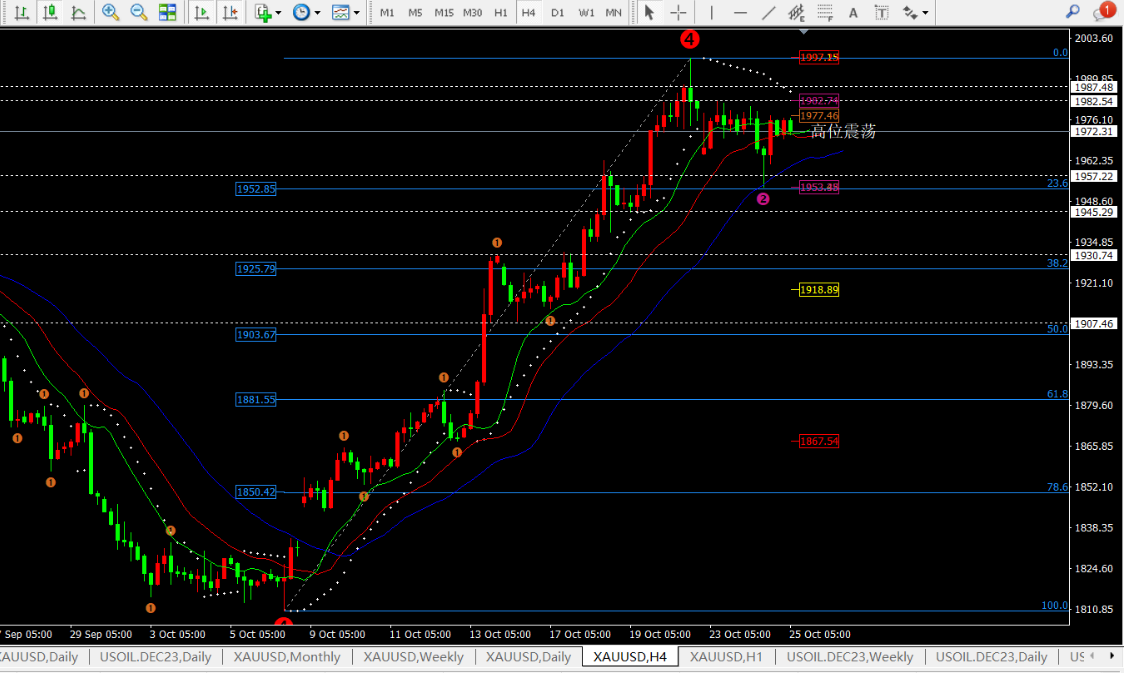Open the search magnifier
Image resolution: width=1124 pixels, height=673 pixels.
click(1073, 11)
